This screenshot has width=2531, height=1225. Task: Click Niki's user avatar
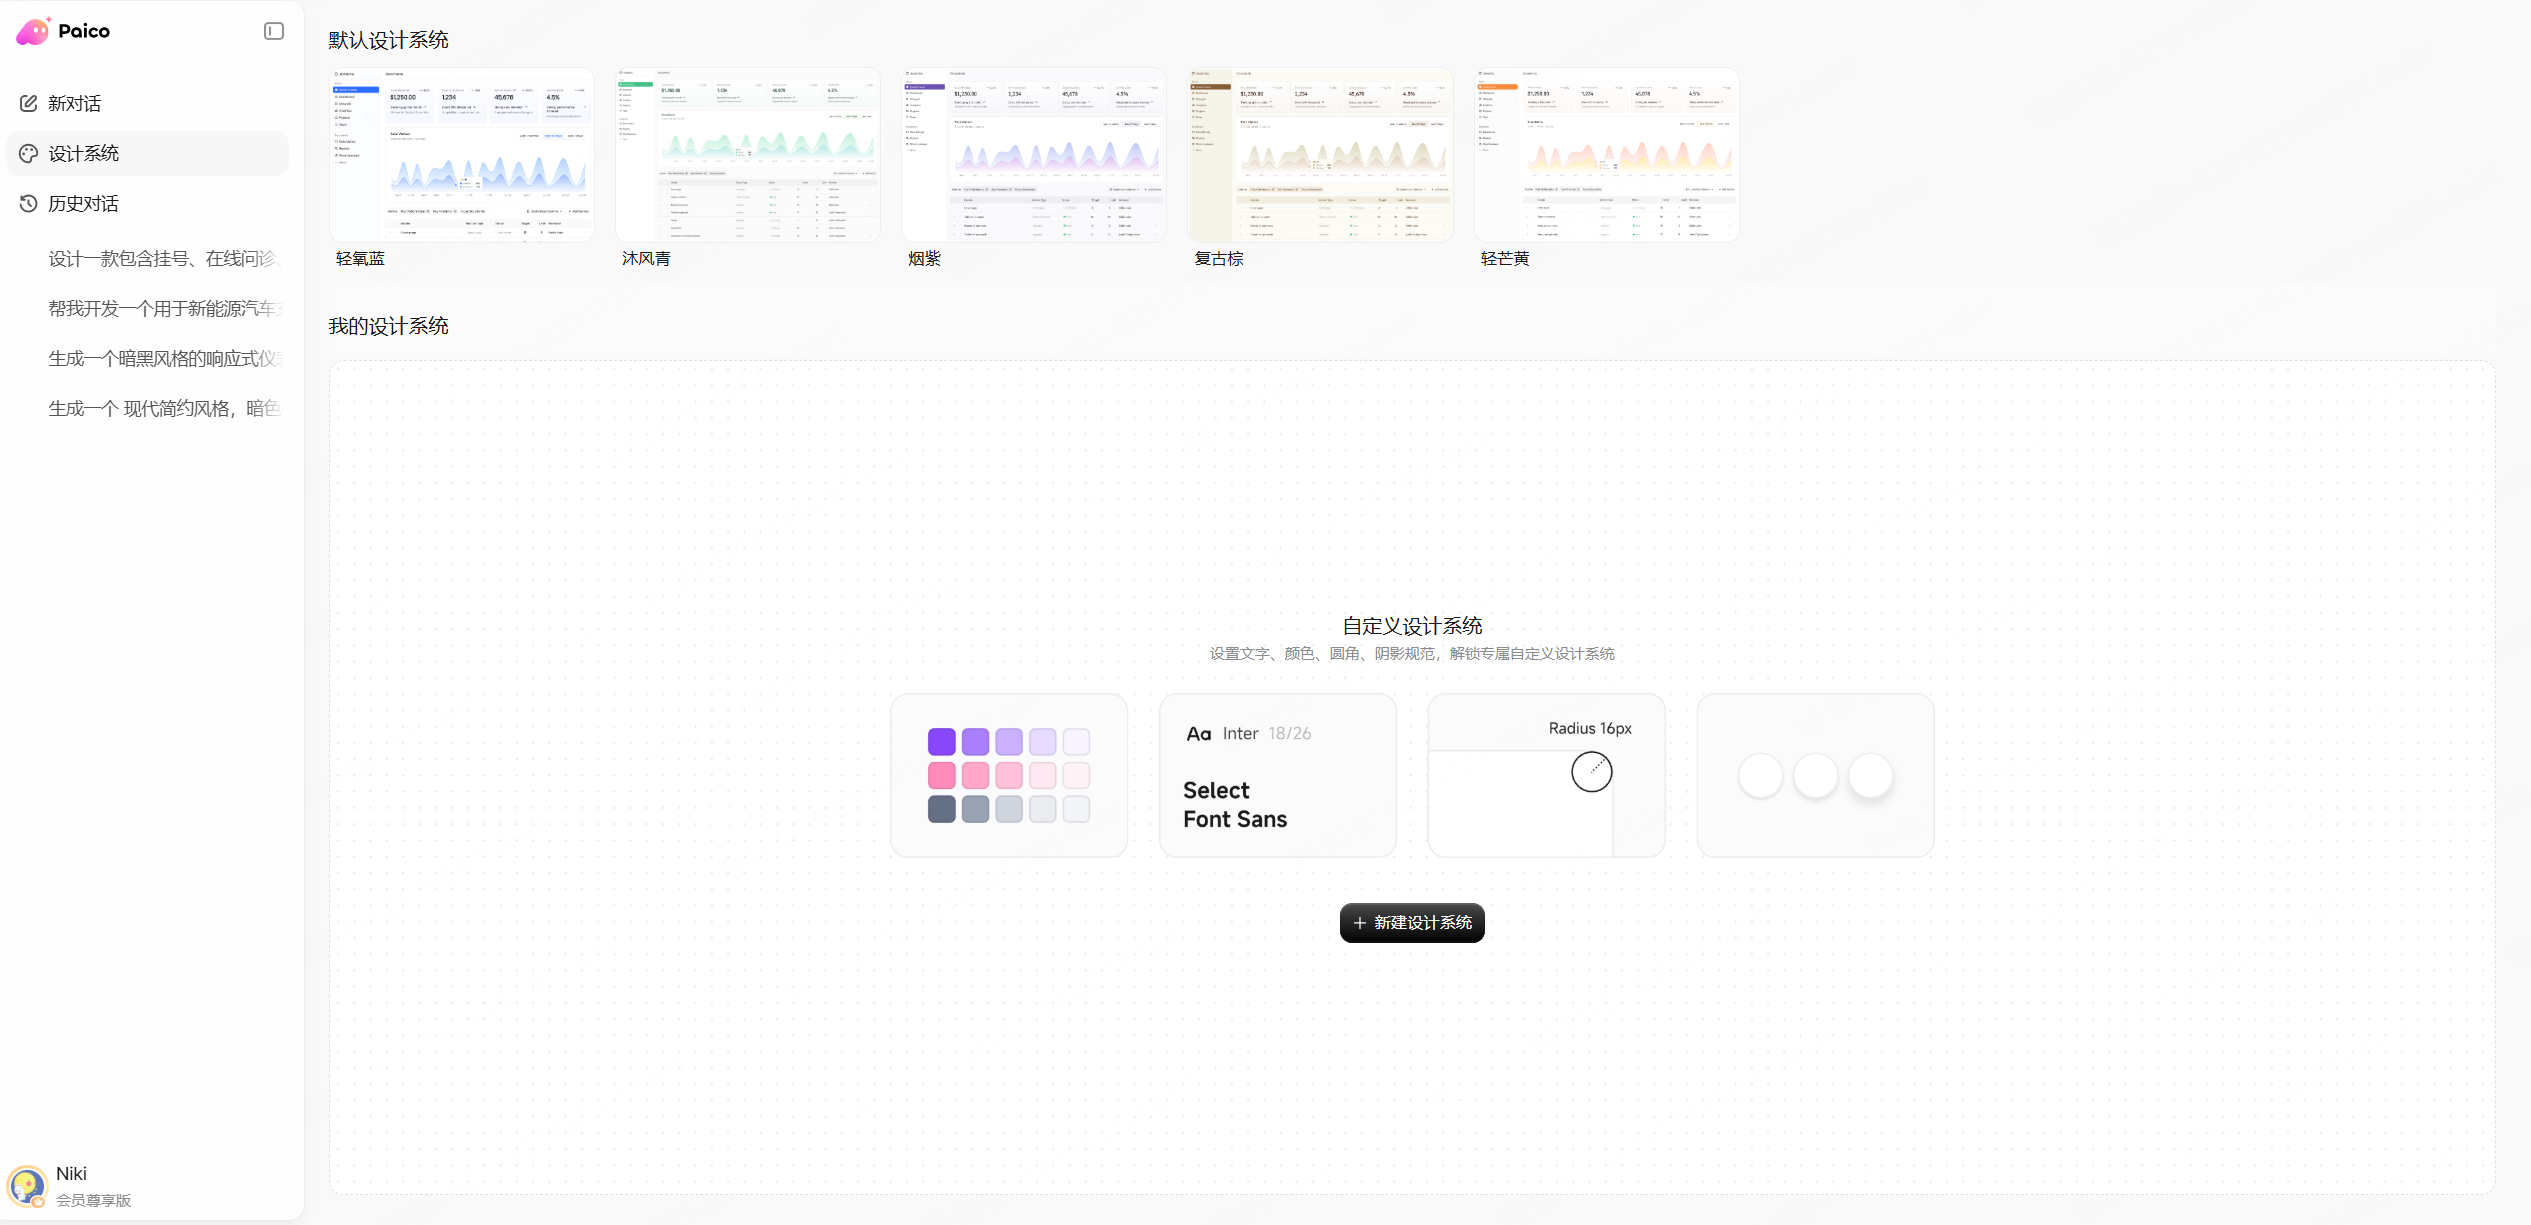tap(28, 1186)
